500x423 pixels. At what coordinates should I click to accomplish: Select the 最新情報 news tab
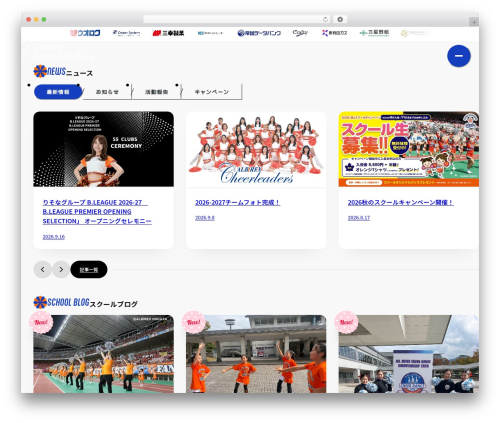58,92
